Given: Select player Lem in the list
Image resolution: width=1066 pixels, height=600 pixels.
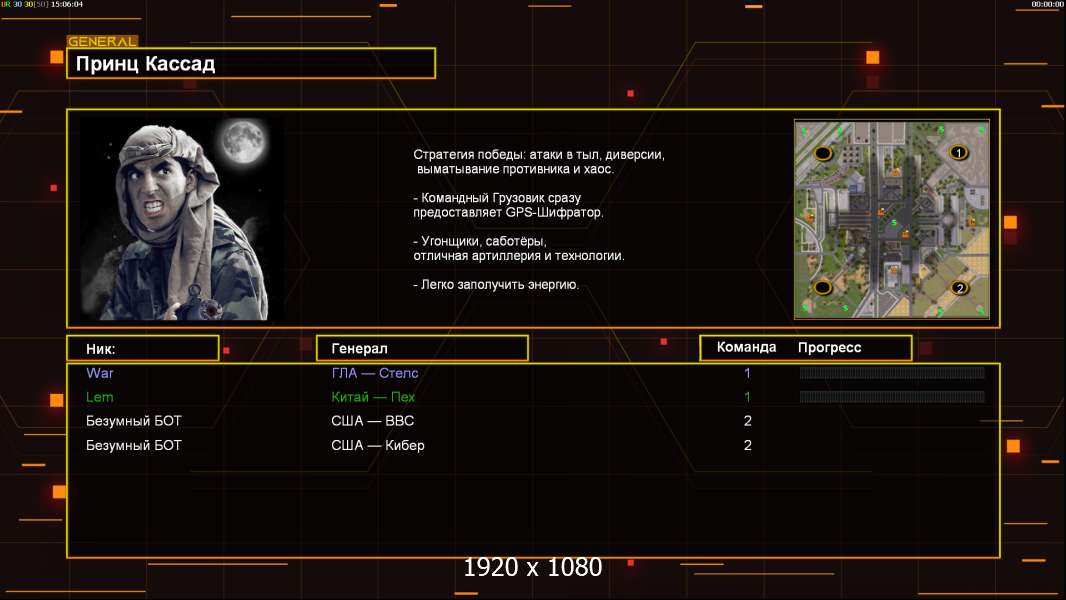Looking at the screenshot, I should [100, 397].
